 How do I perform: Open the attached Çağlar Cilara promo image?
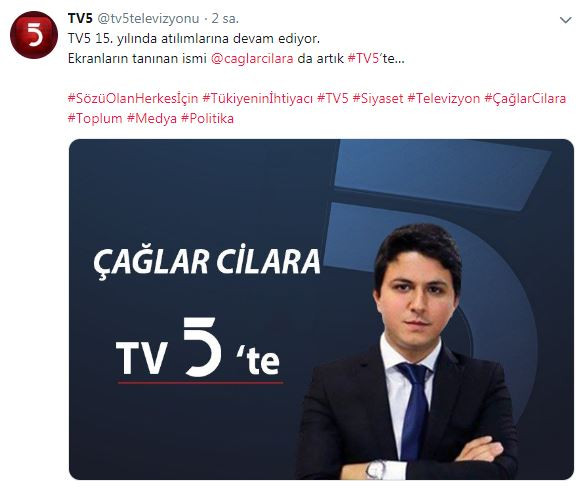tap(321, 309)
